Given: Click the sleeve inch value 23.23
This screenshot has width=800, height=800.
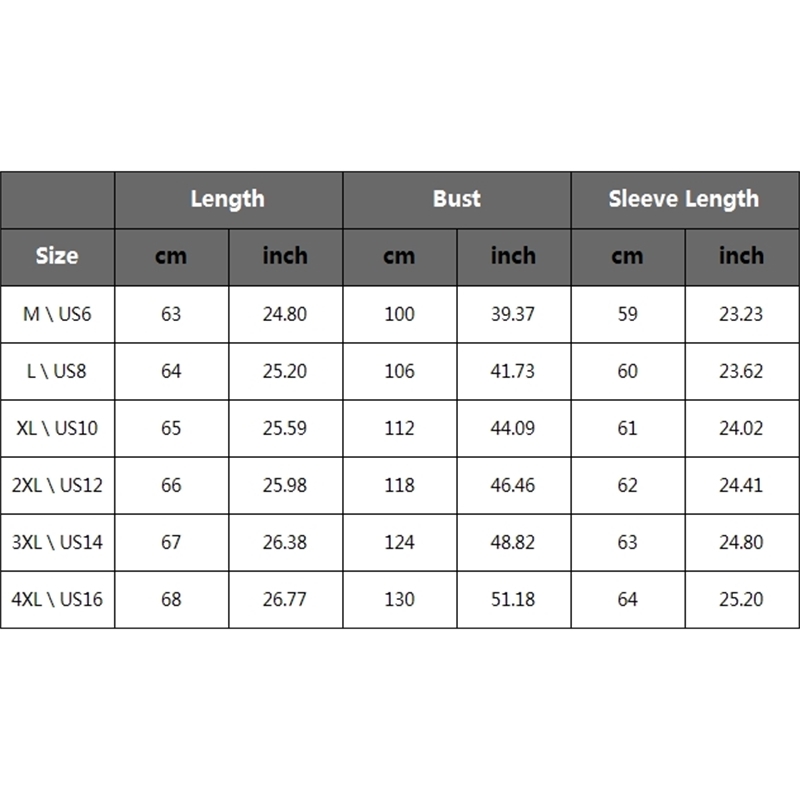Looking at the screenshot, I should coord(741,314).
